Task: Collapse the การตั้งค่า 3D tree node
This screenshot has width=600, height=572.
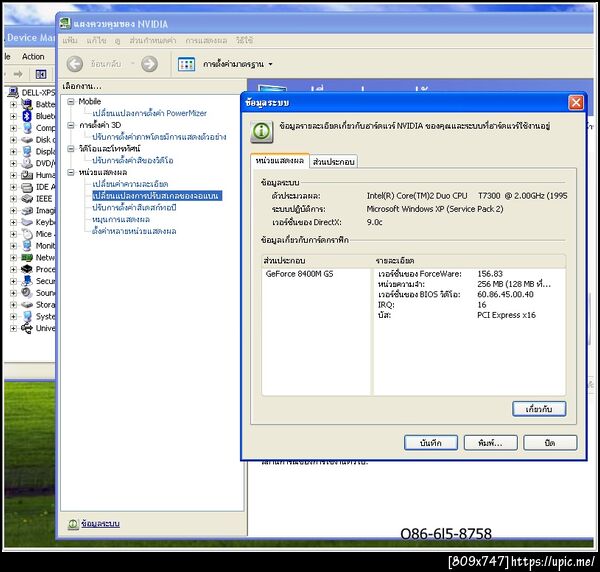Action: pos(71,125)
